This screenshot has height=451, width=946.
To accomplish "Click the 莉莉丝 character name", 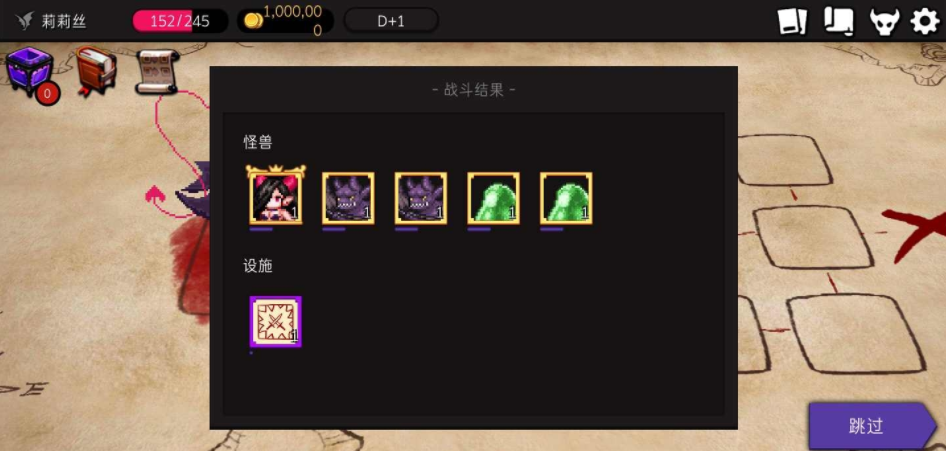I will click(x=63, y=22).
